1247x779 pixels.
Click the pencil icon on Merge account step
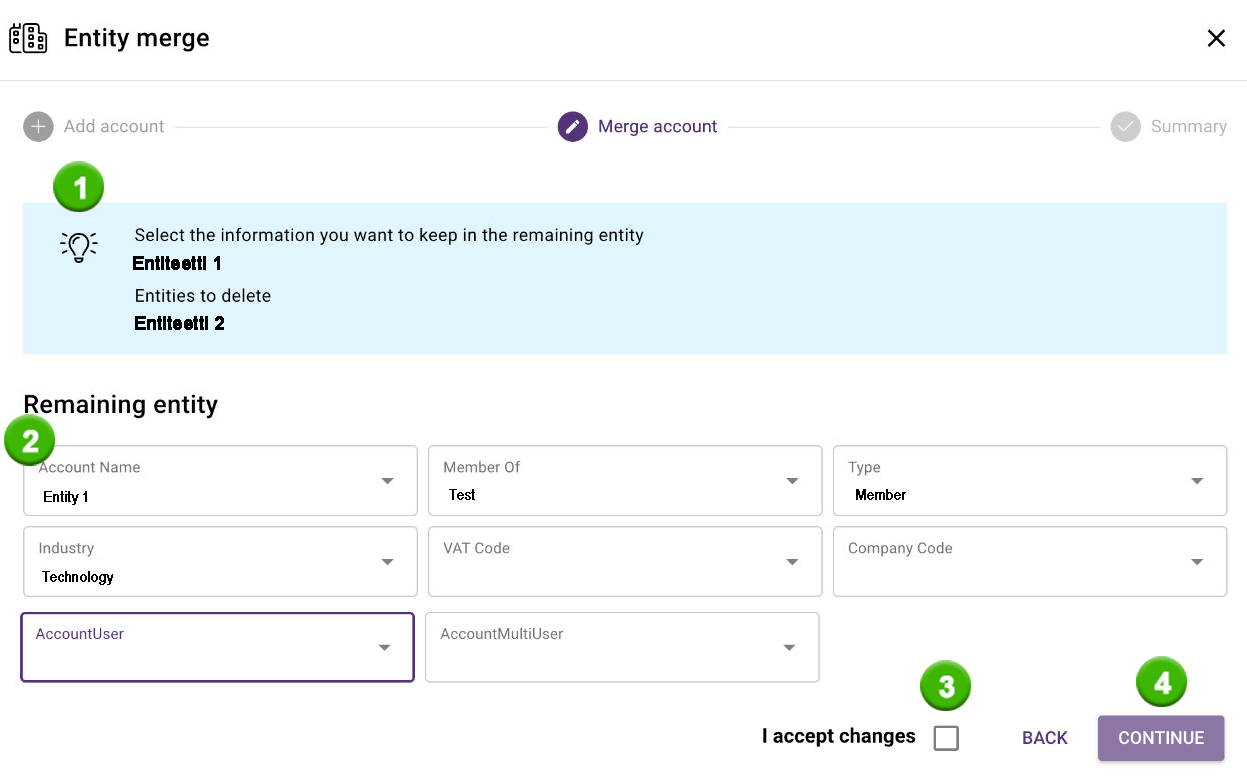[572, 126]
